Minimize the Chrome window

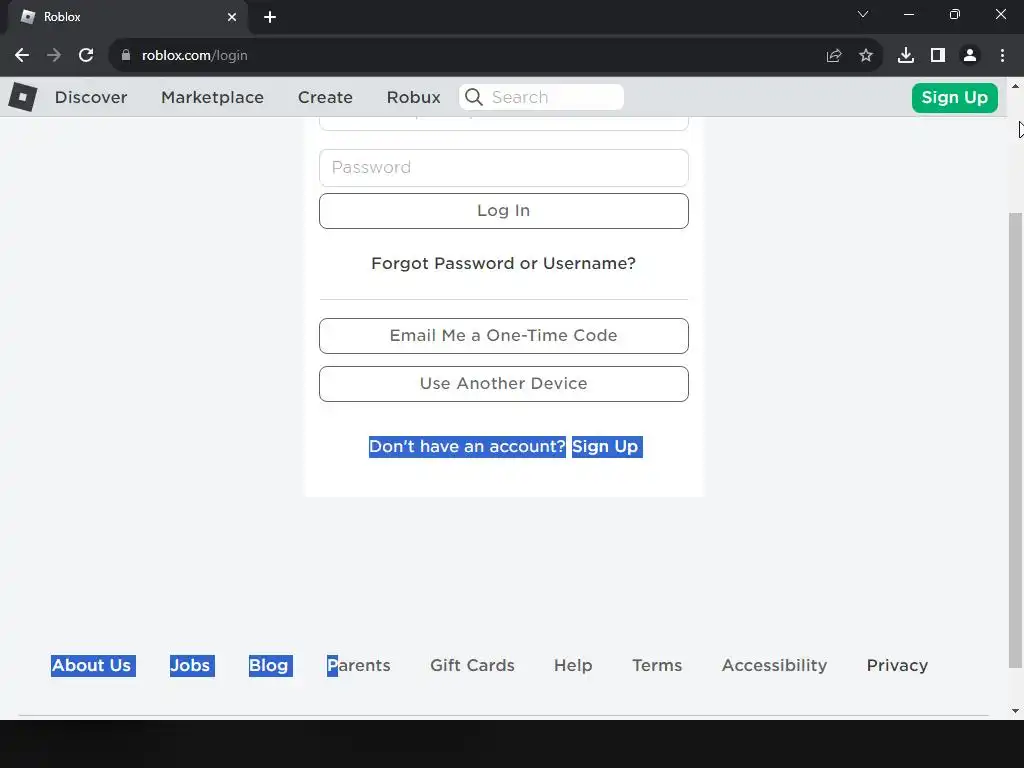coord(908,14)
